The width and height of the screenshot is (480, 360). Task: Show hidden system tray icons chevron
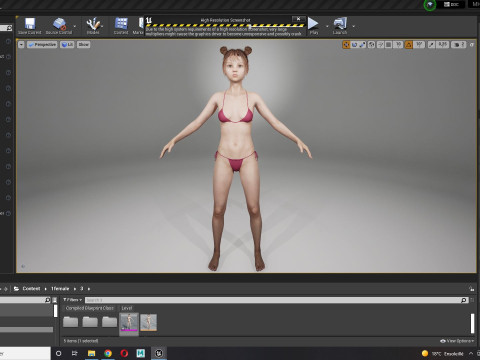(x=471, y=354)
